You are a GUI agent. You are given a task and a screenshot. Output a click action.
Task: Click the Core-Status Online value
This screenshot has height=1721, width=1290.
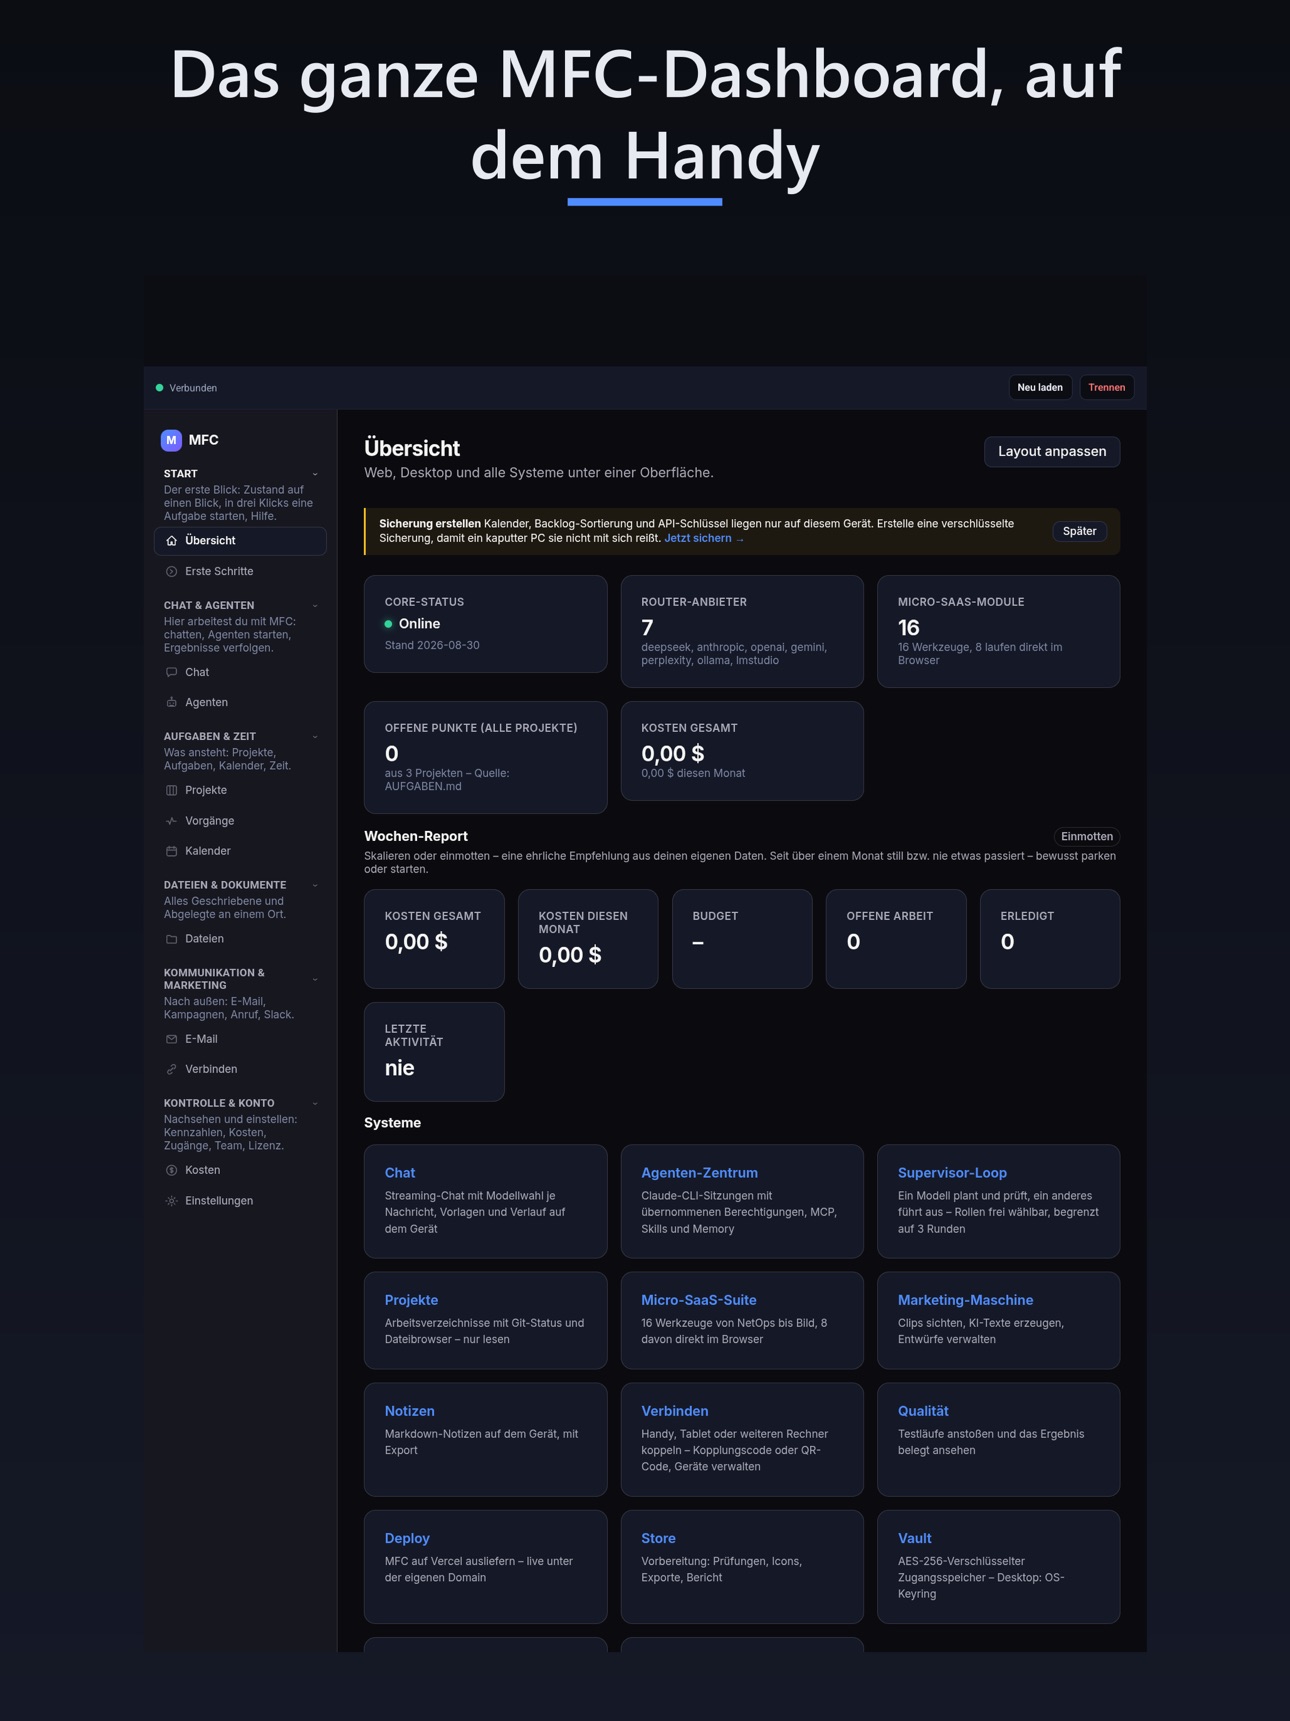pyautogui.click(x=419, y=624)
